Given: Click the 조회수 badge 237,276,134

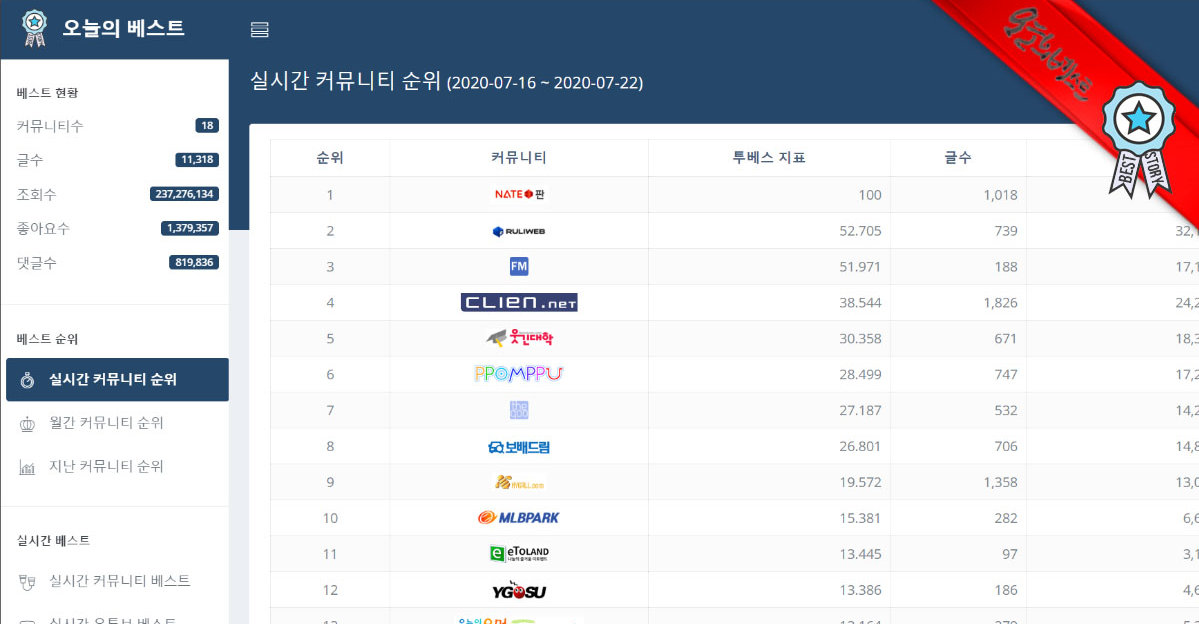Looking at the screenshot, I should (x=184, y=194).
